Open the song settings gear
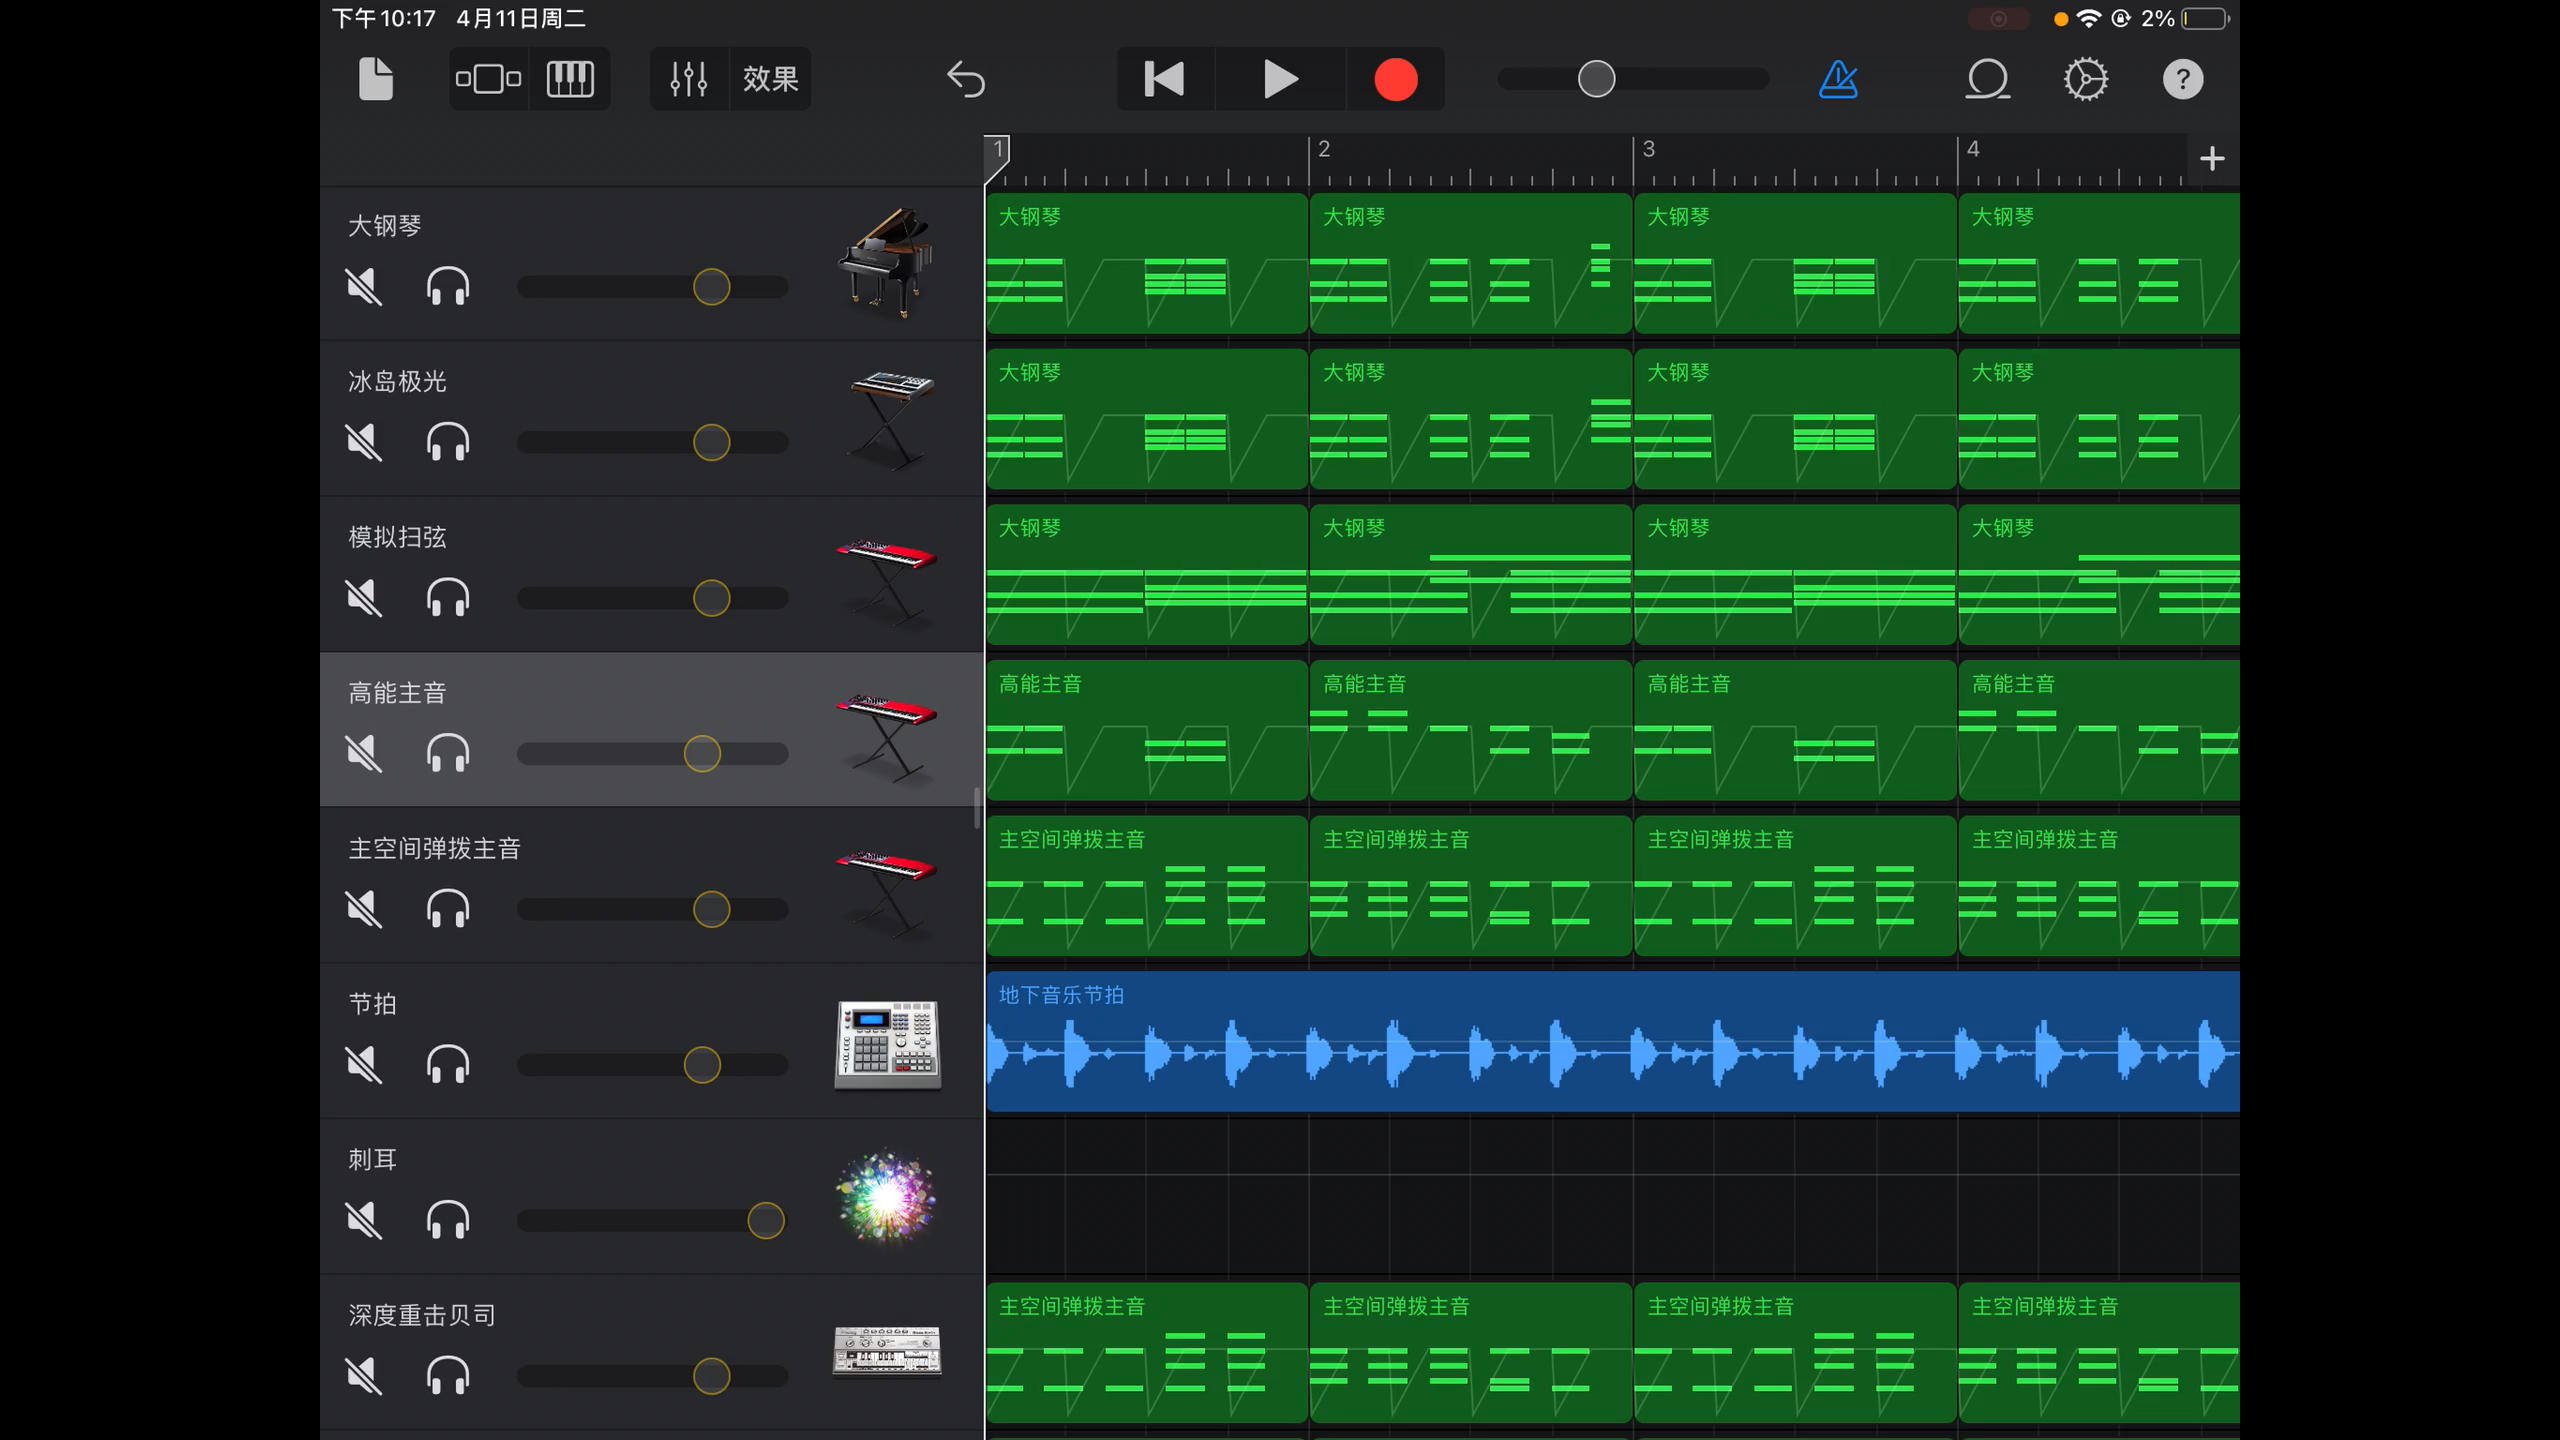 pos(2086,79)
